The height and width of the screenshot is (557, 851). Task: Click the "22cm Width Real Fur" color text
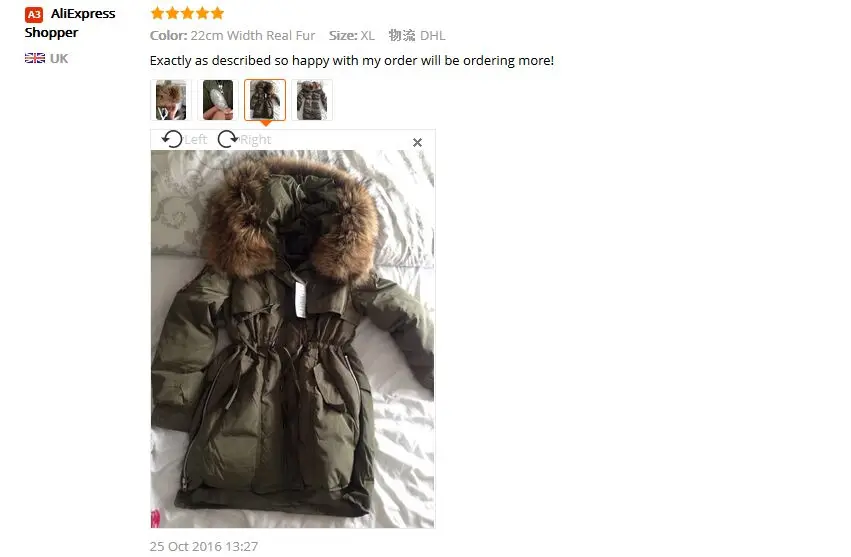tap(252, 35)
